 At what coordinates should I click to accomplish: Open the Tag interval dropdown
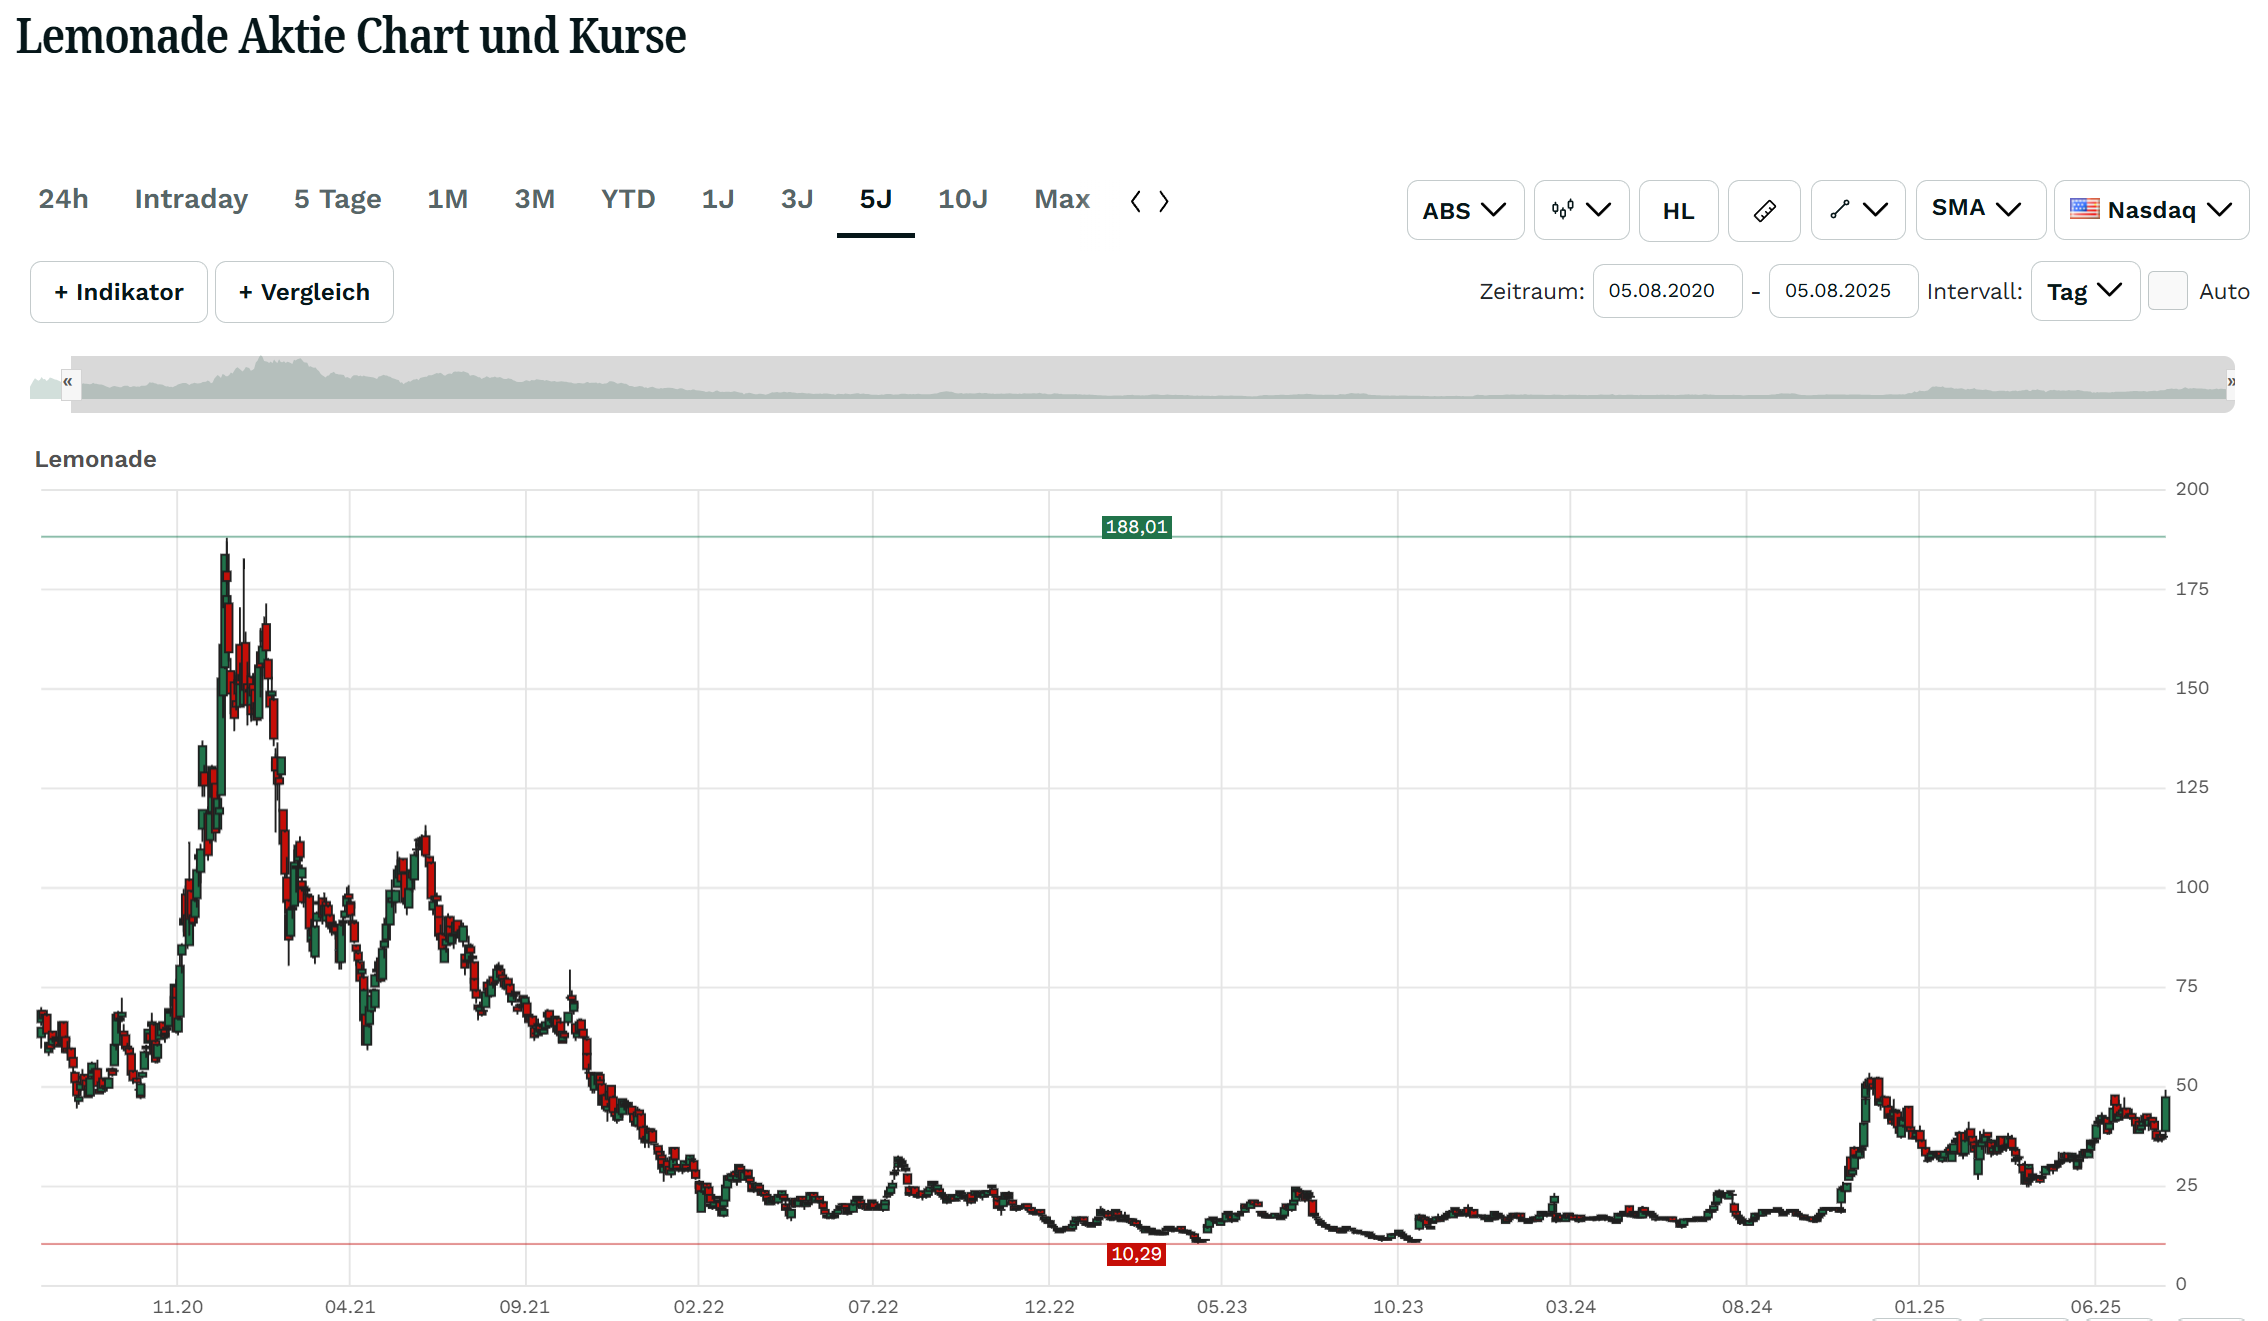click(2085, 291)
